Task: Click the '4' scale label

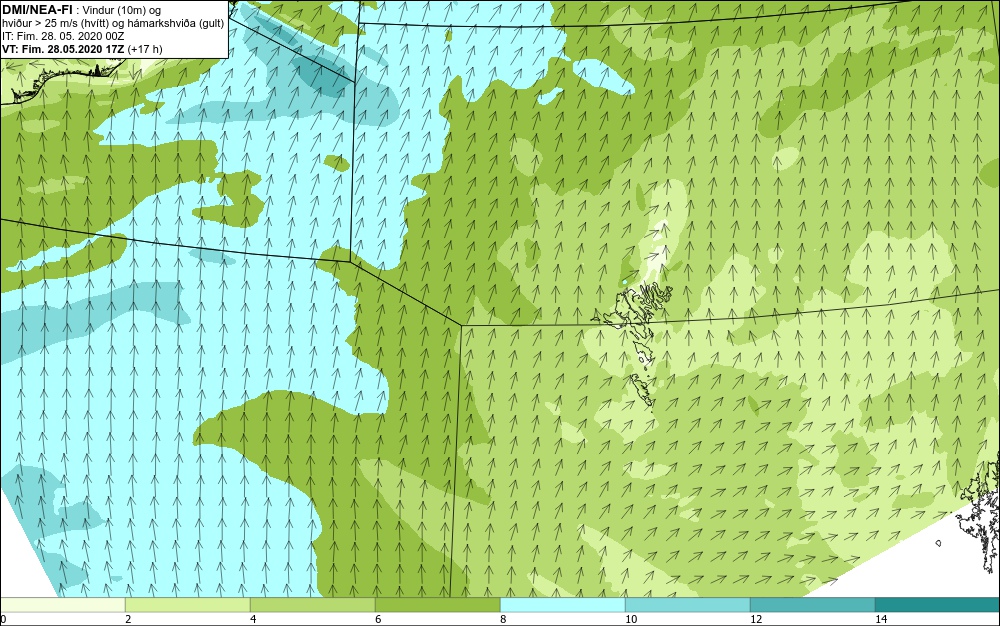Action: coord(253,620)
